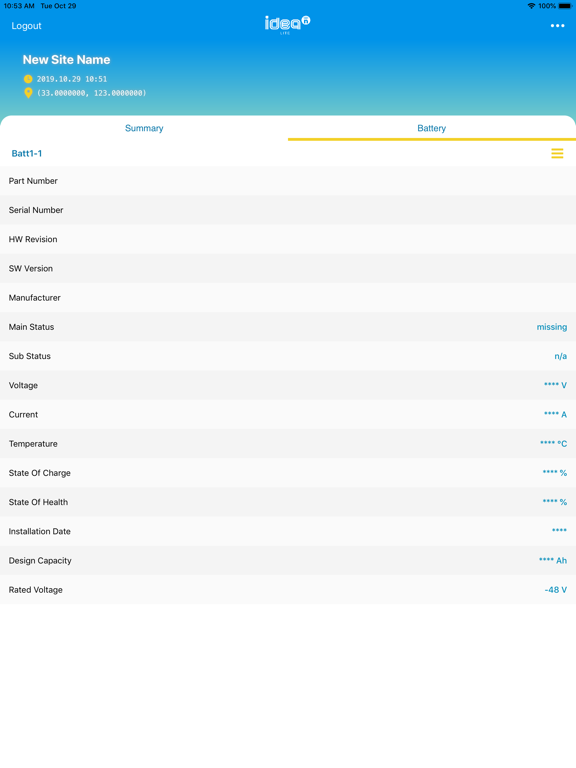Tap the '**** A' current value
Screen dimensions: 576x768
(x=555, y=414)
